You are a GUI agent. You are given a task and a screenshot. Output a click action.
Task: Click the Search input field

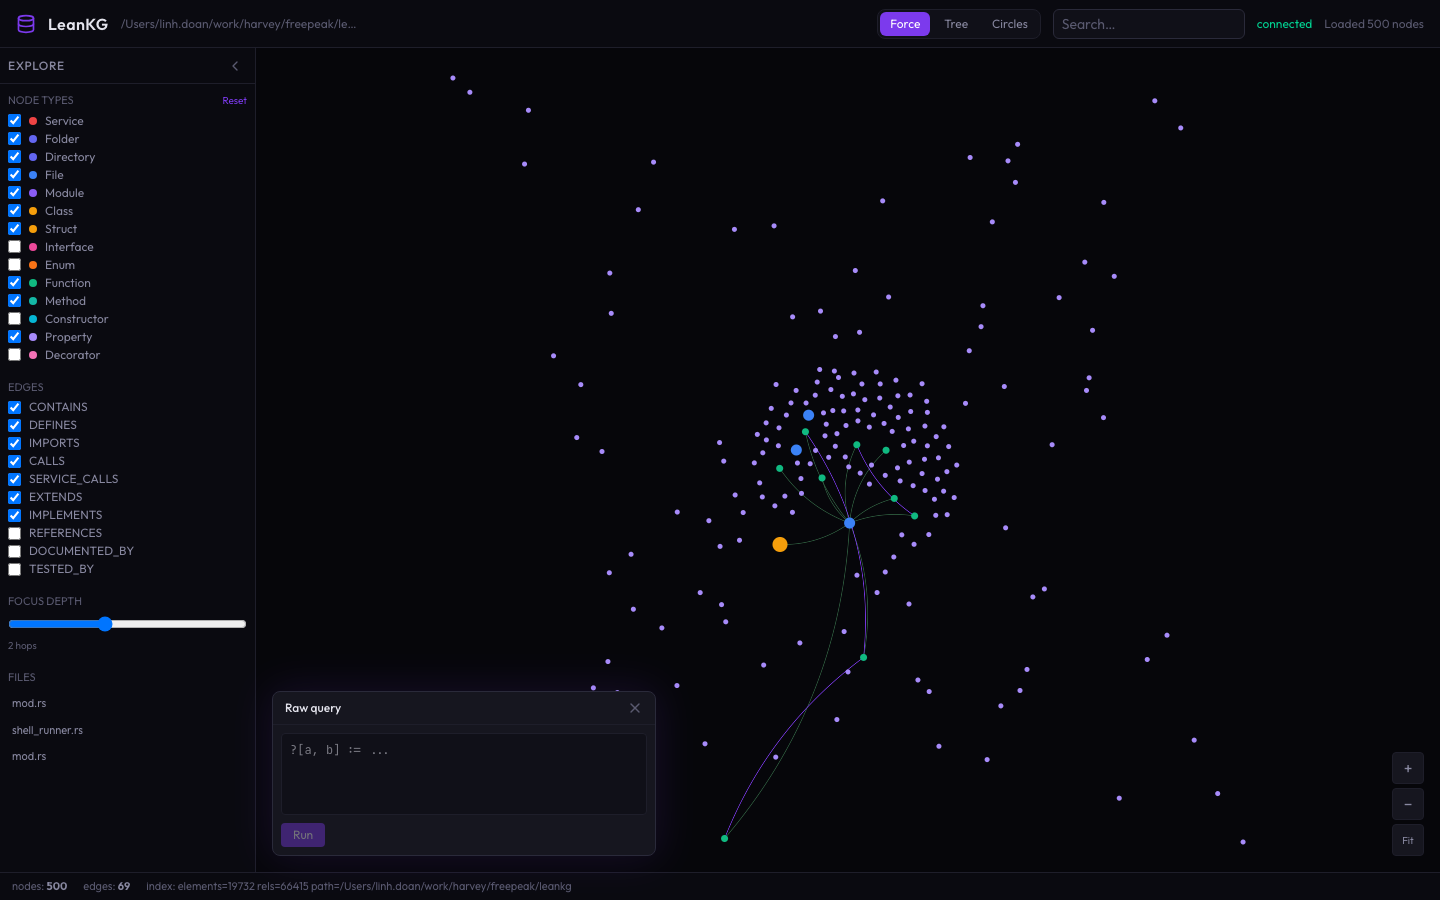pos(1148,24)
